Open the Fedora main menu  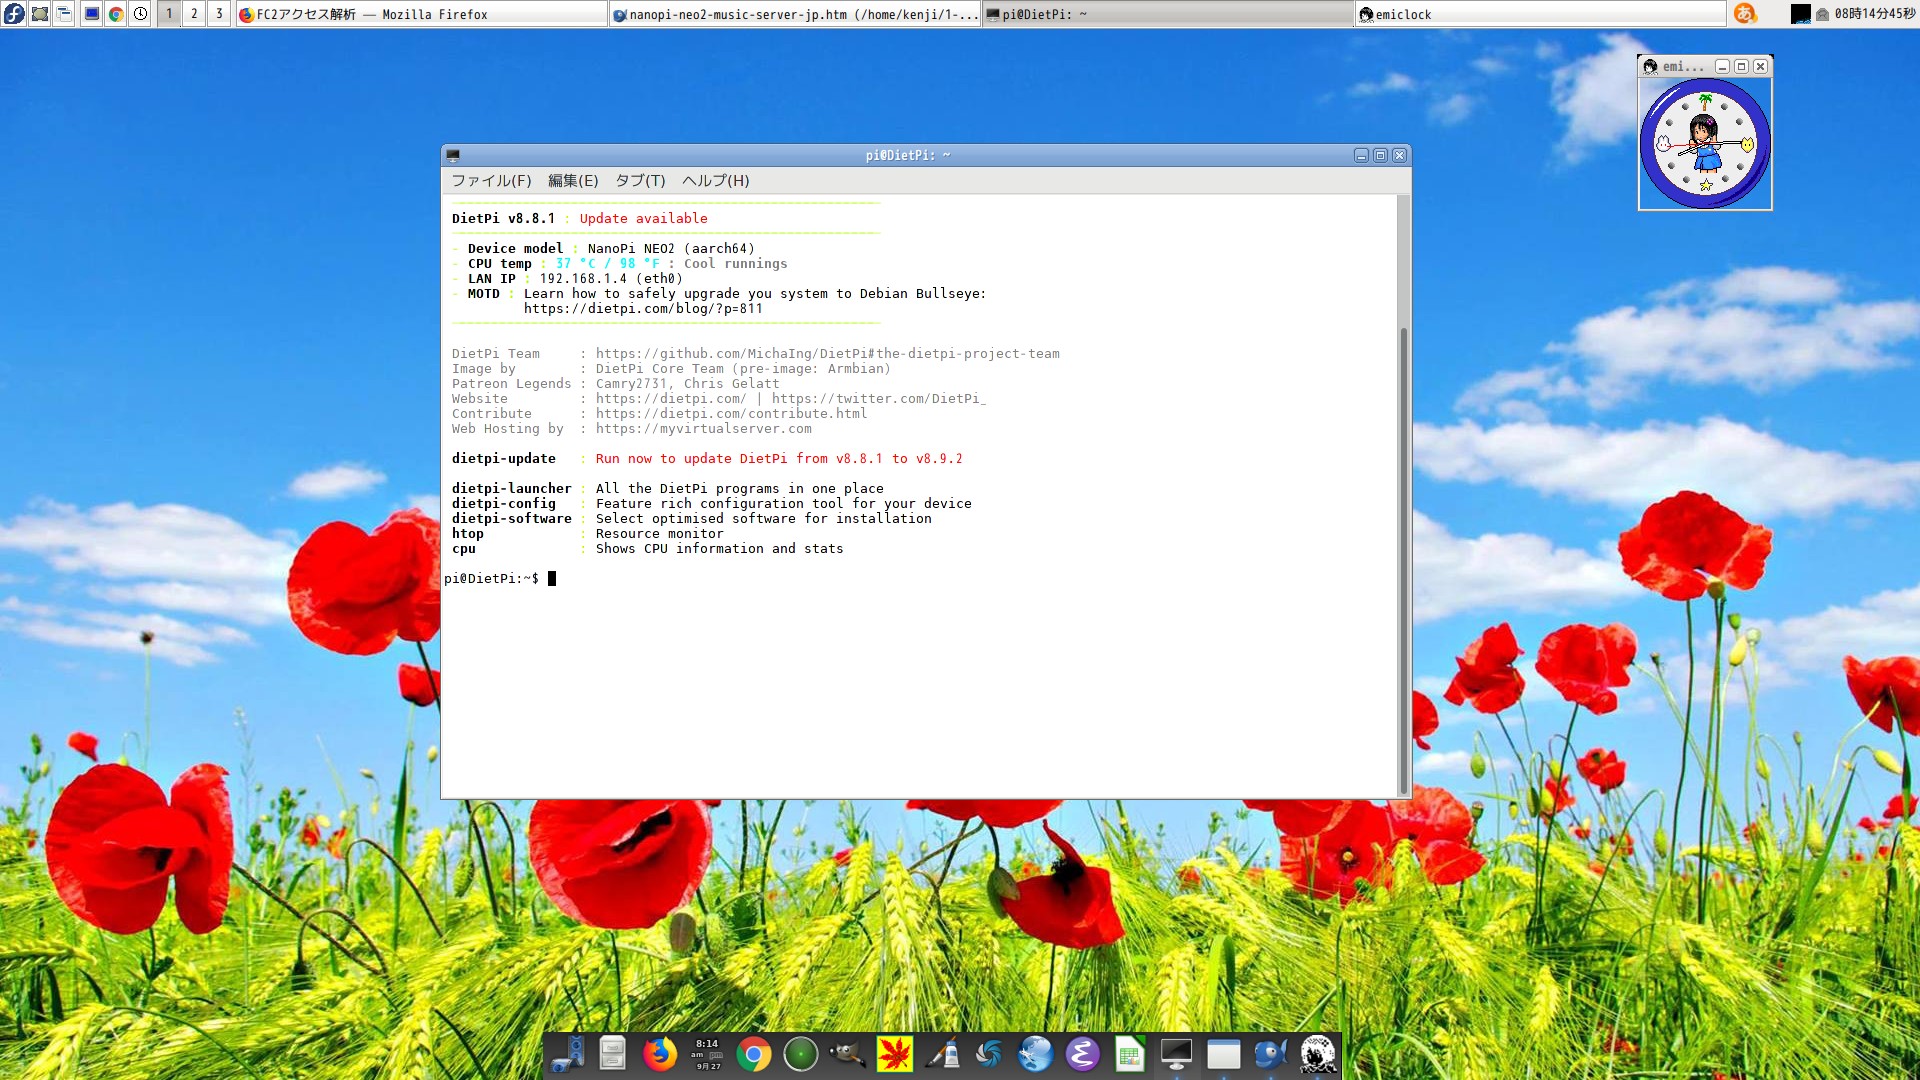(x=14, y=14)
